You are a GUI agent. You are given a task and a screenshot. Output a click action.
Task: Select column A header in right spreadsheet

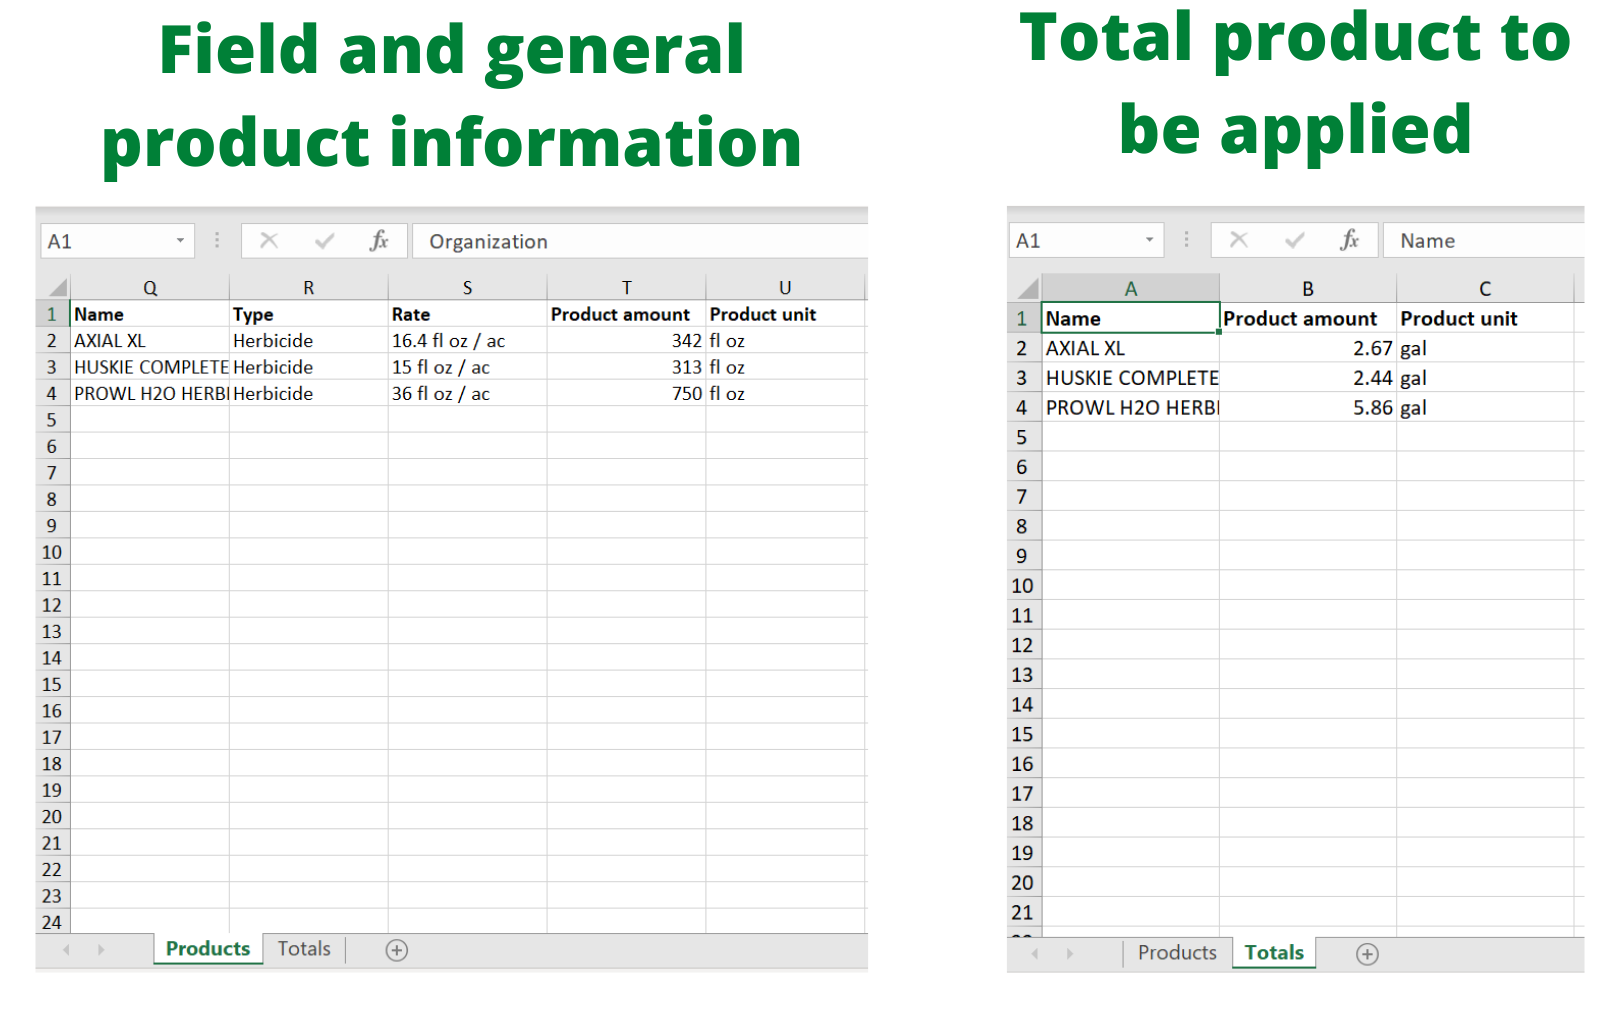[x=1131, y=289]
